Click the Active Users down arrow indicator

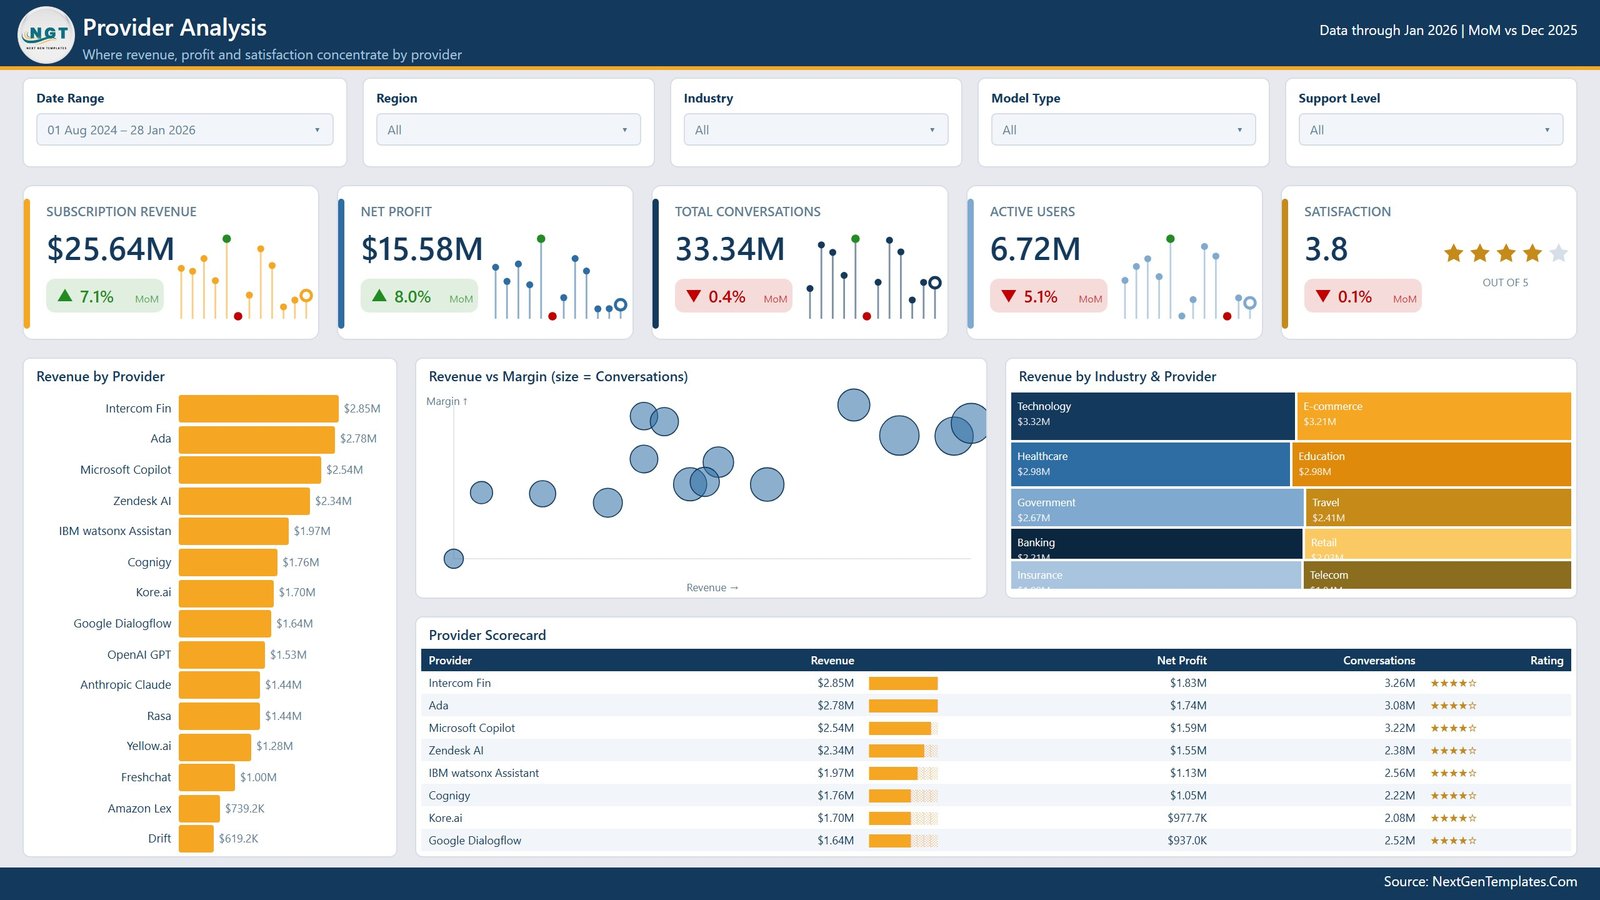1008,296
